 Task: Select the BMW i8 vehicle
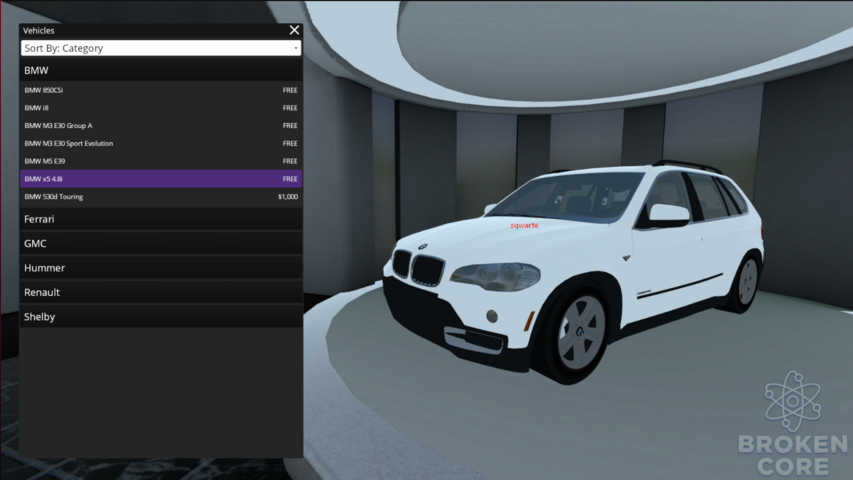point(161,108)
